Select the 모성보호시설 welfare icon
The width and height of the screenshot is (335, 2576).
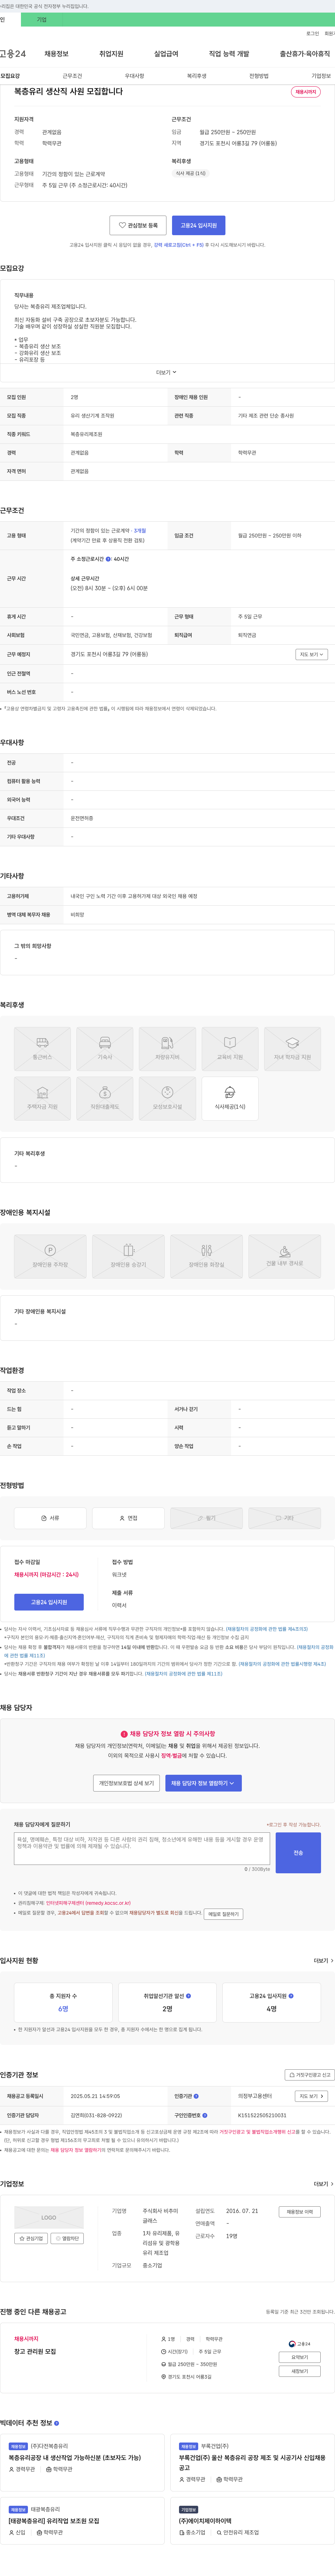167,1099
